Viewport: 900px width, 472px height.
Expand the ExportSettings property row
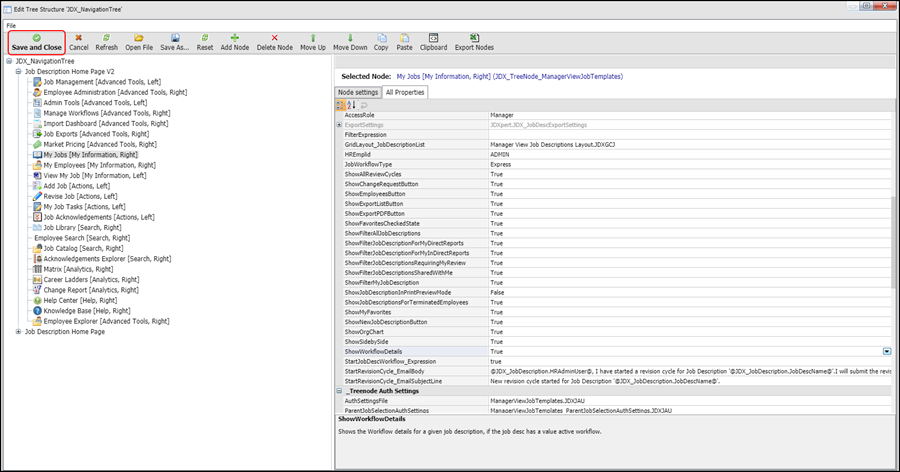(339, 124)
